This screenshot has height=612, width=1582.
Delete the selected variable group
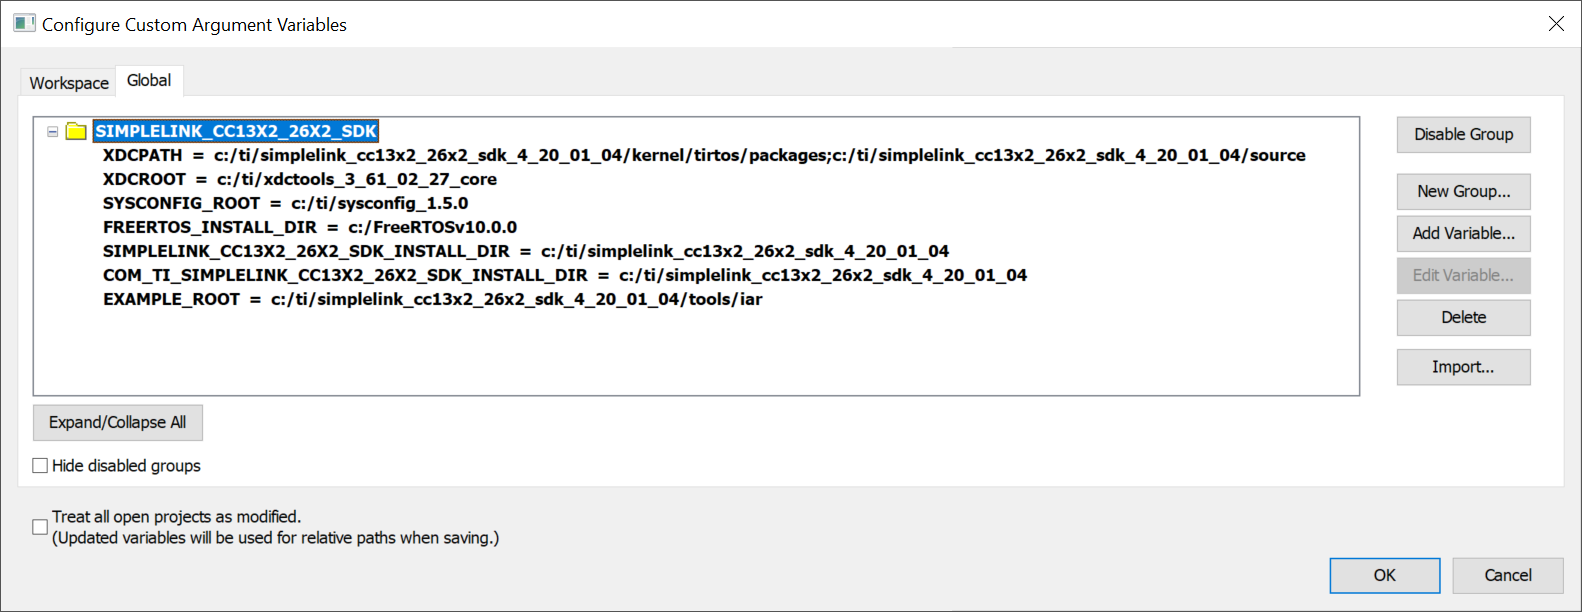1463,317
